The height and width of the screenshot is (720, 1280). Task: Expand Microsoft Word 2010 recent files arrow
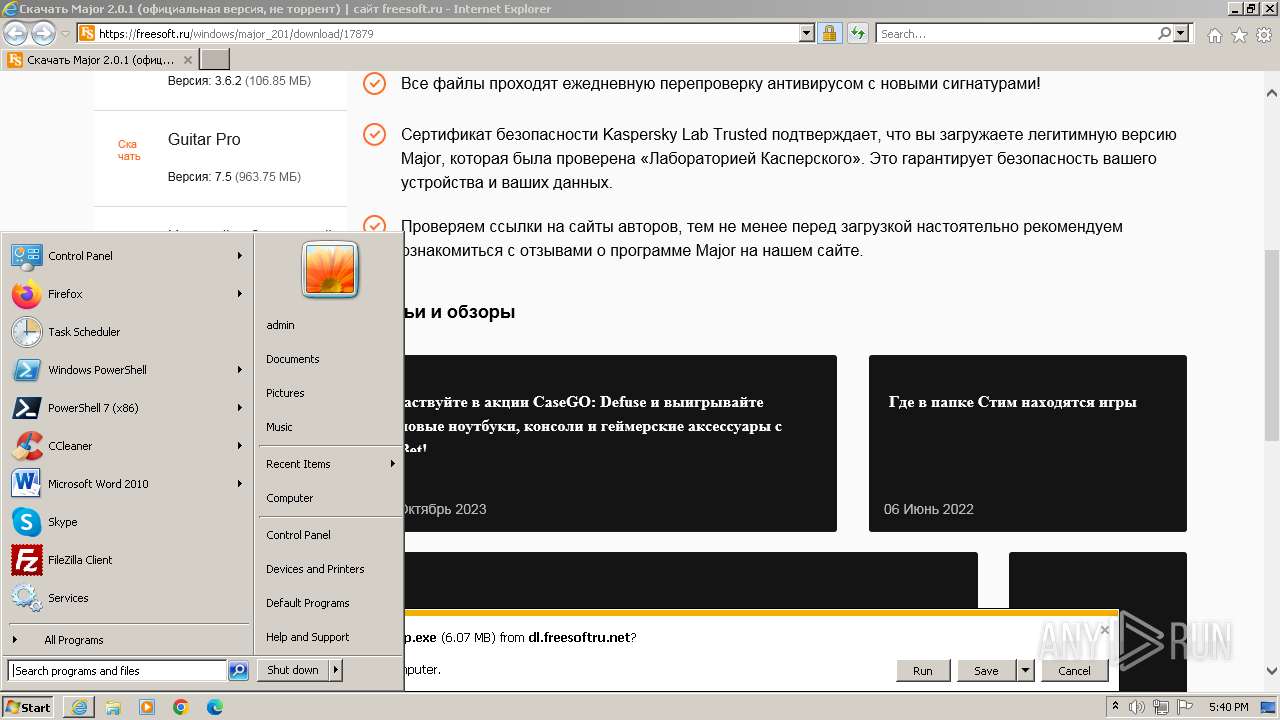coord(240,484)
